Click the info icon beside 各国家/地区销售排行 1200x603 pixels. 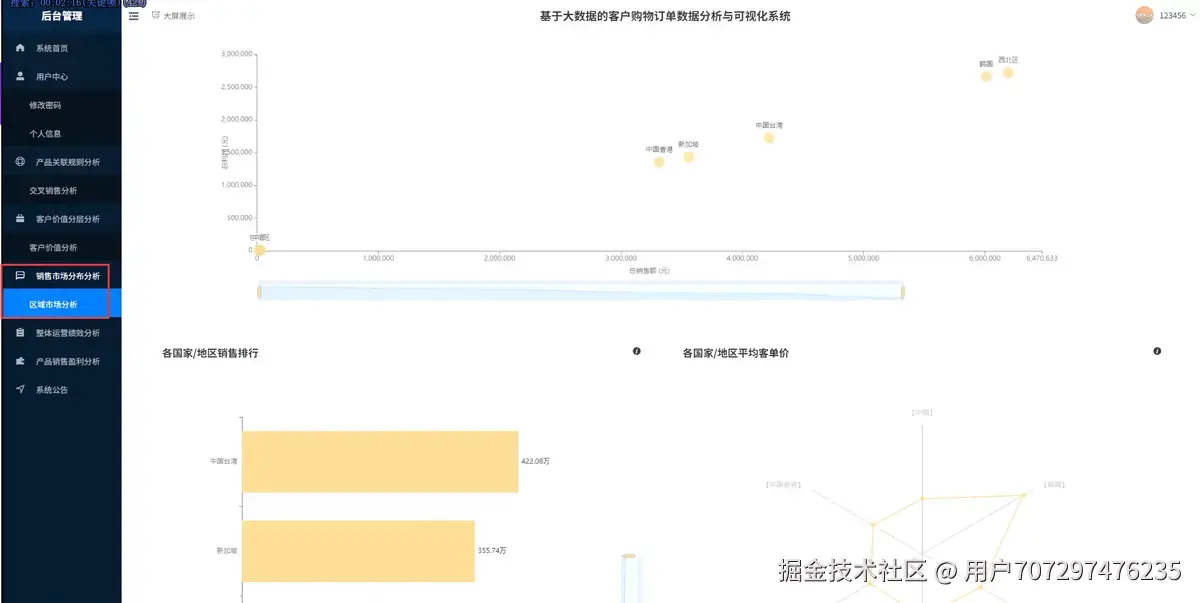[x=637, y=351]
